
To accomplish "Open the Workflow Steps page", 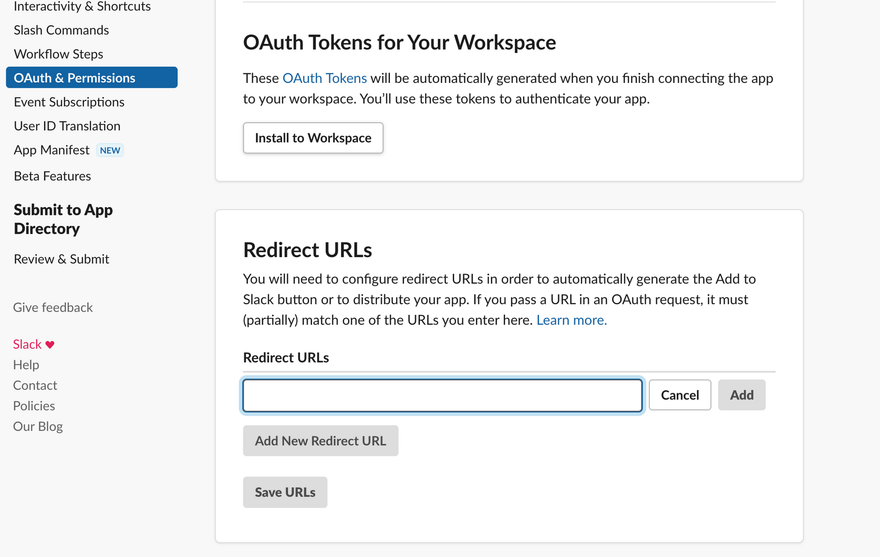I will point(58,54).
